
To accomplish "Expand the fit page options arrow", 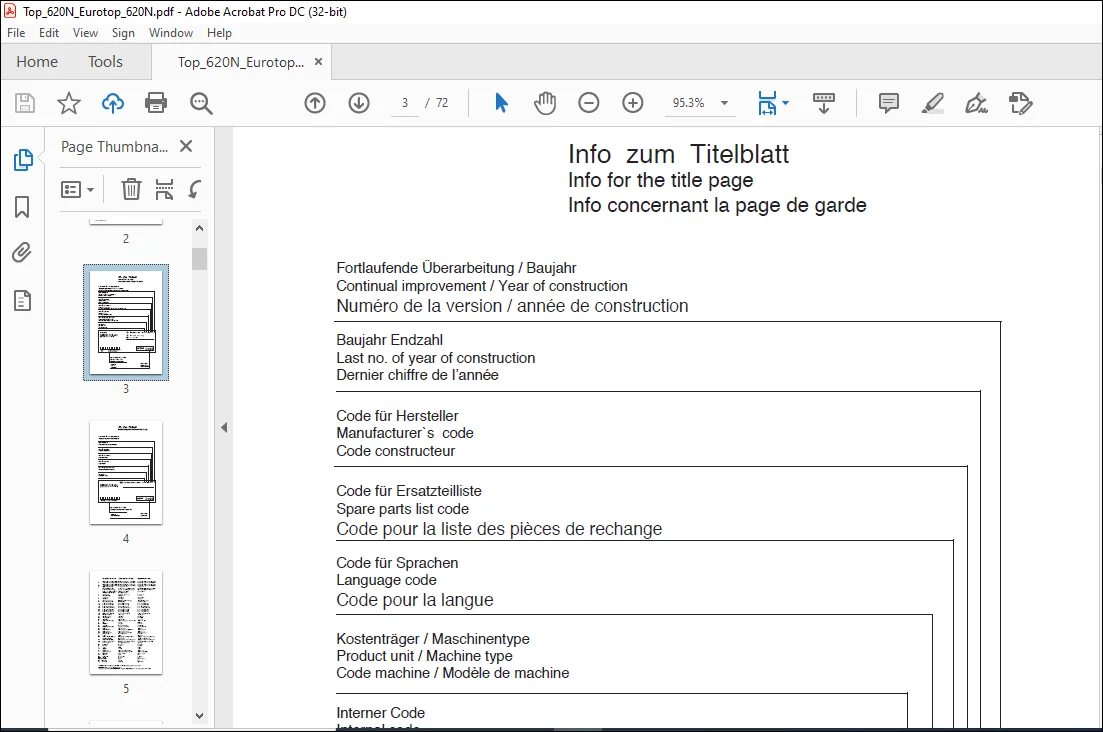I will pos(786,103).
